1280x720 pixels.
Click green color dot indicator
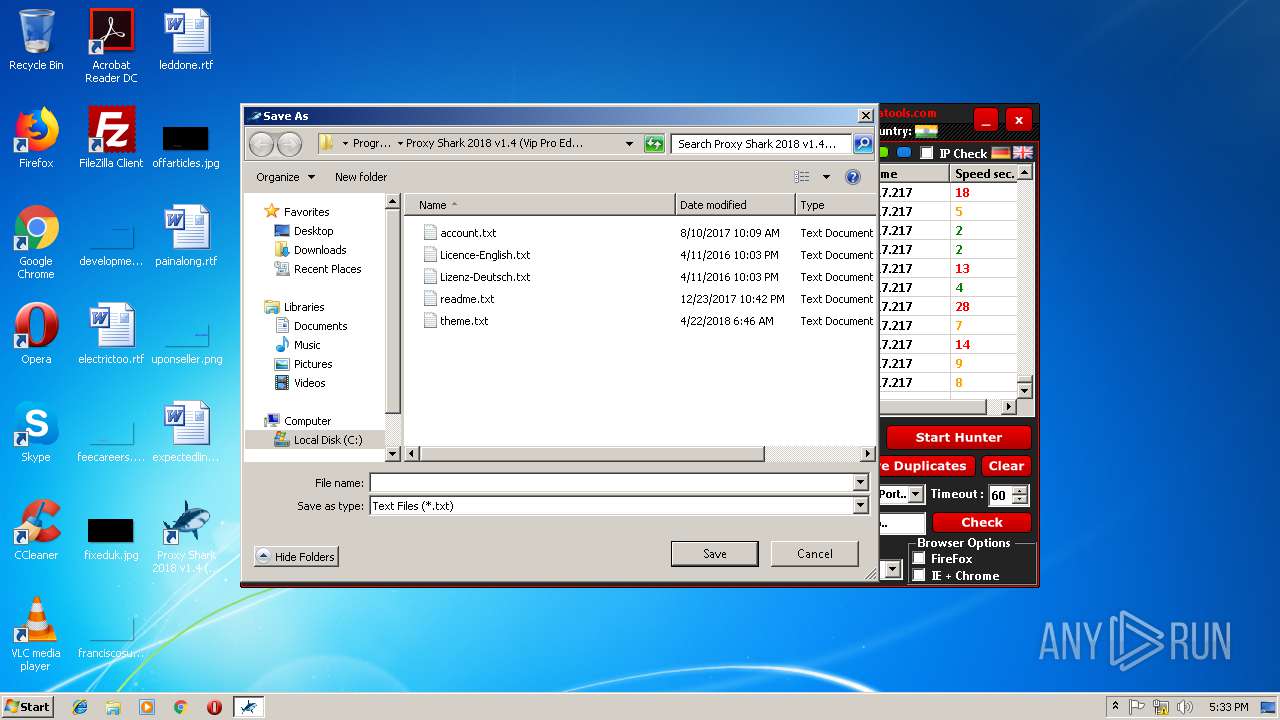tap(883, 153)
